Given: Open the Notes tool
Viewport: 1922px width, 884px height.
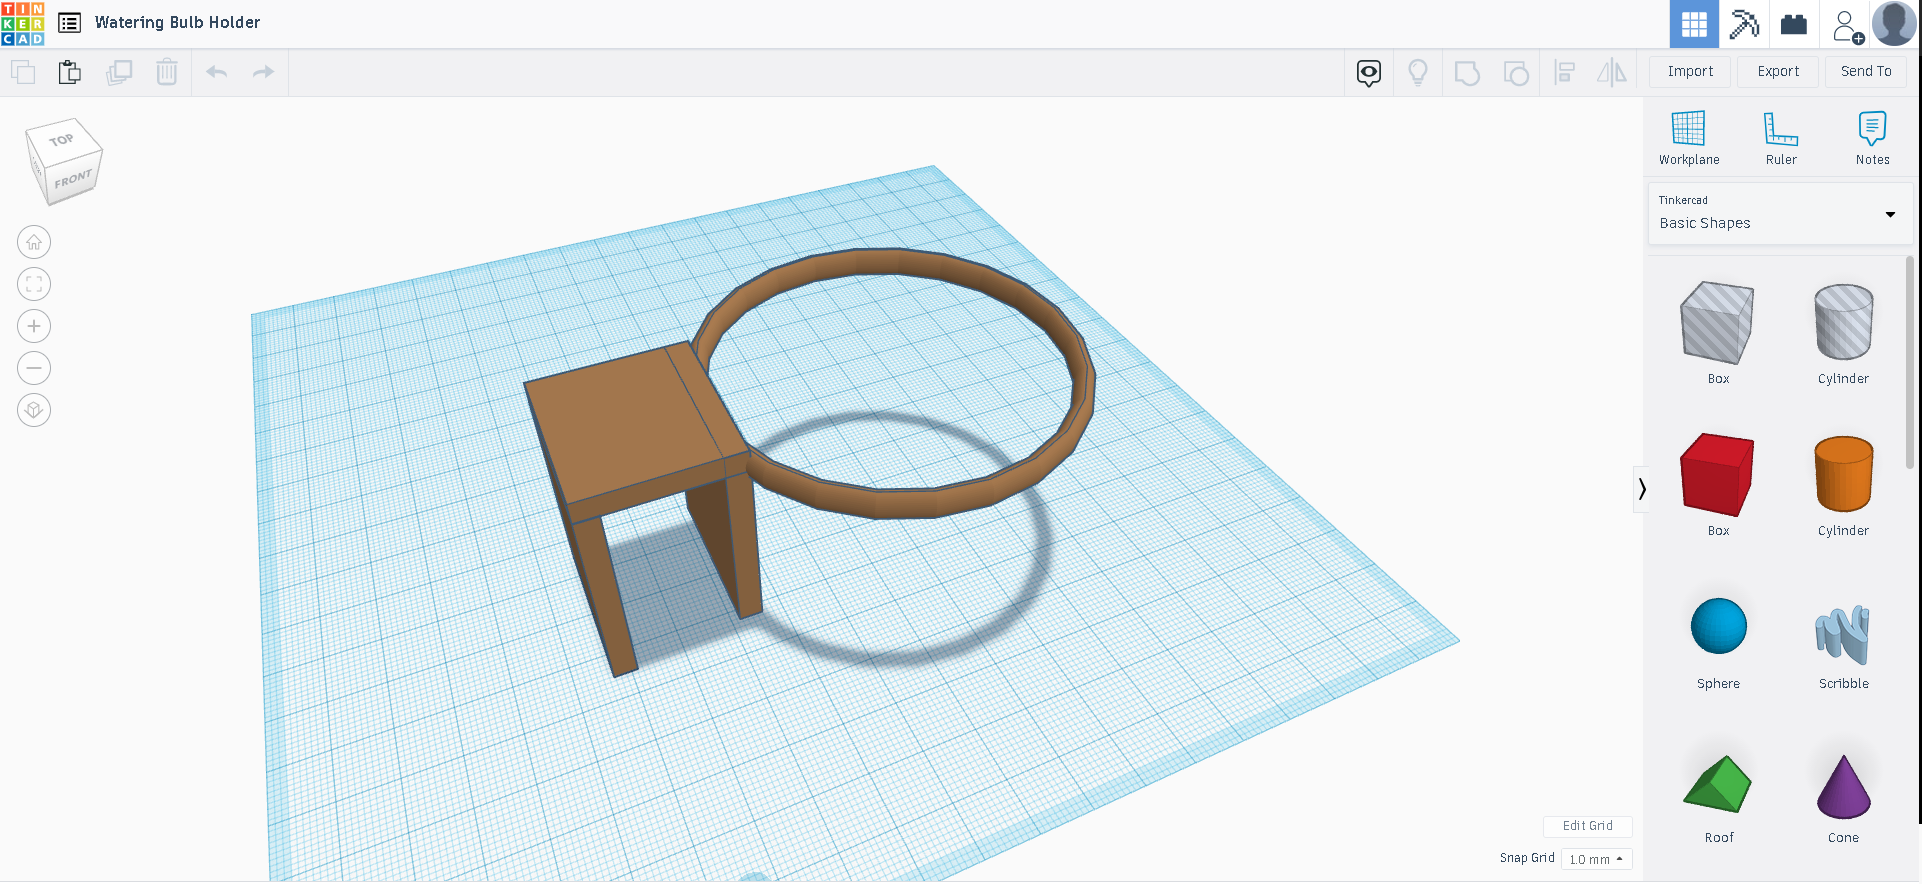Looking at the screenshot, I should click(x=1872, y=138).
